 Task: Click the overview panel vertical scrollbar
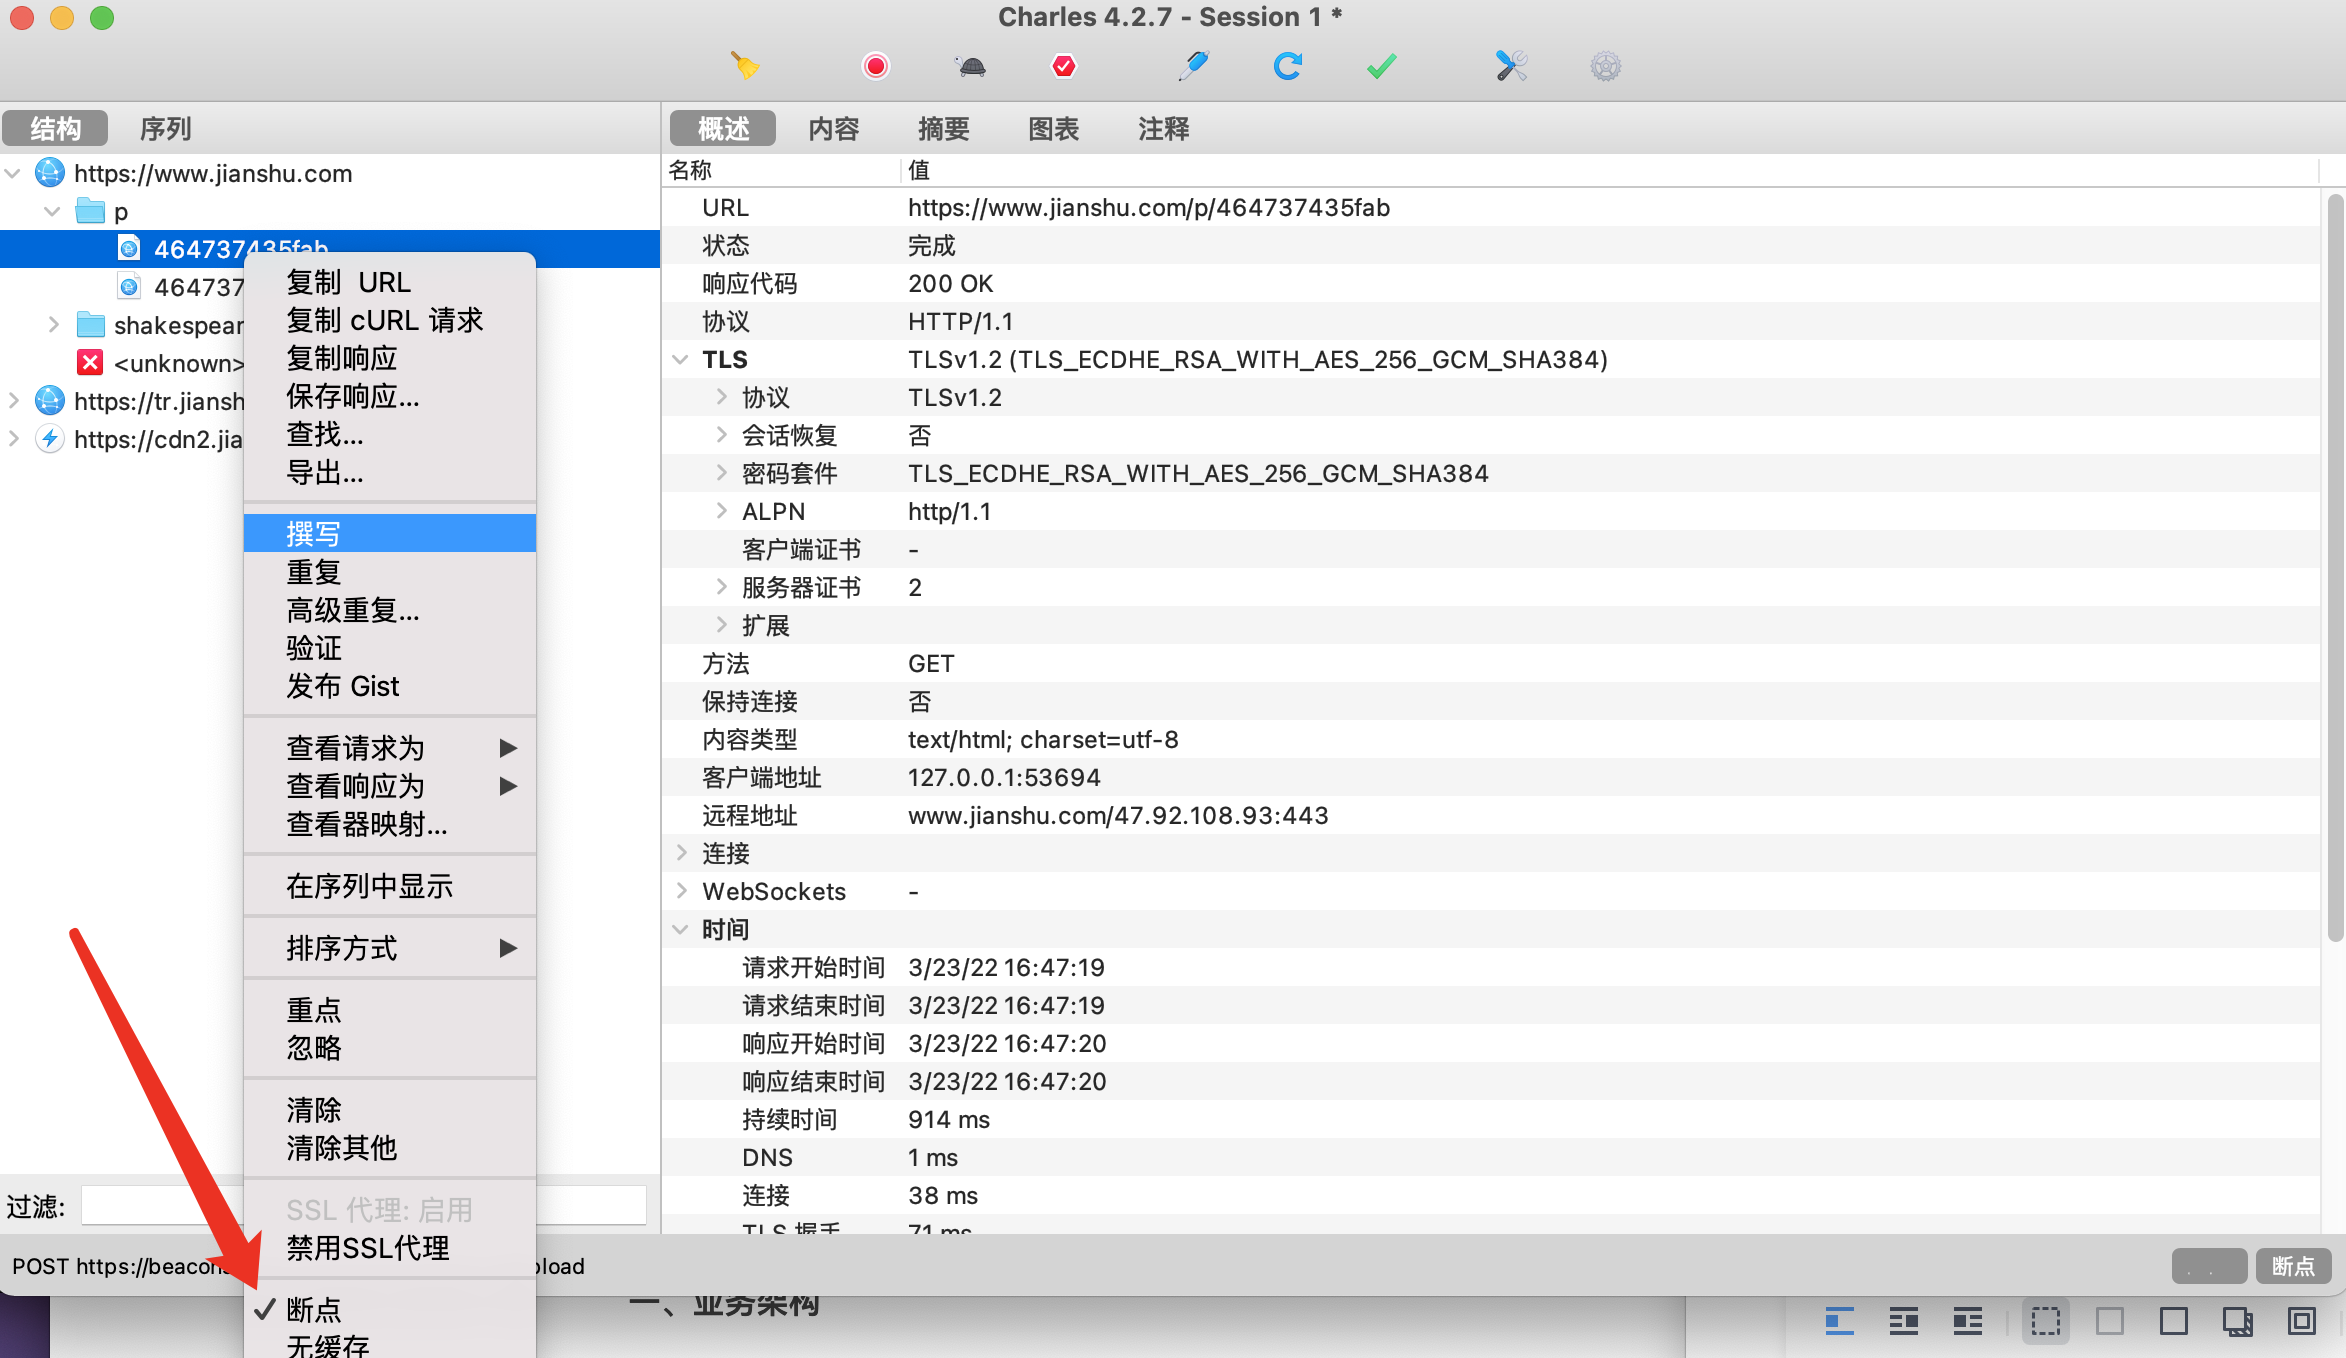click(x=2335, y=568)
